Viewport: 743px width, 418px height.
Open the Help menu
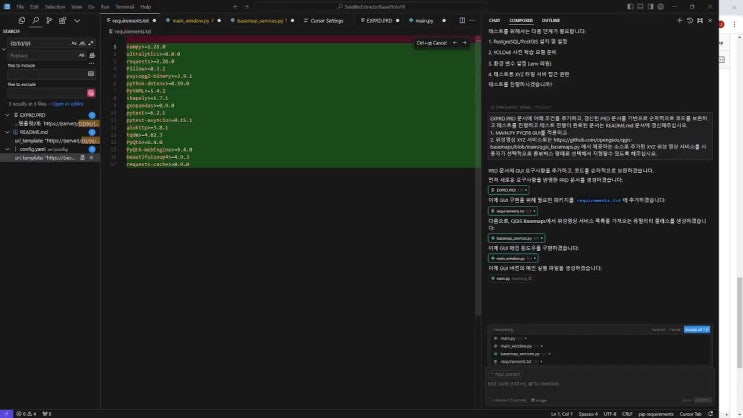coord(145,7)
